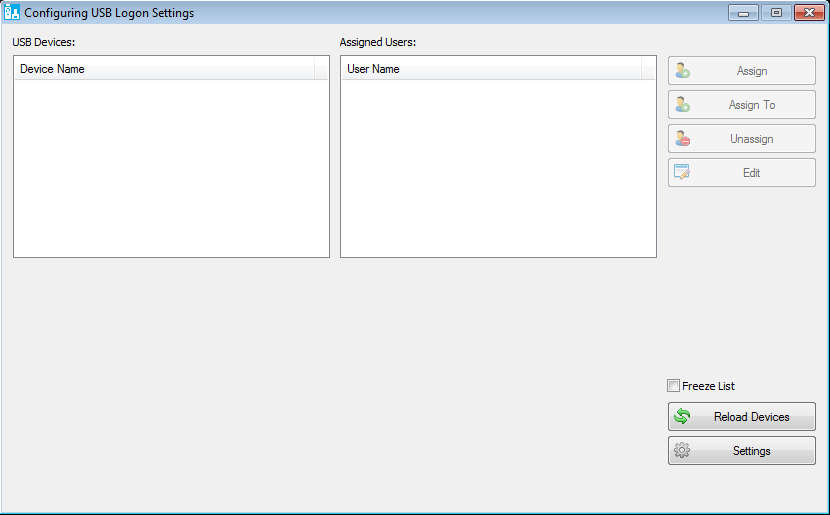Screen dimensions: 830x515
Task: Sort by Device Name column header
Action: coord(164,69)
